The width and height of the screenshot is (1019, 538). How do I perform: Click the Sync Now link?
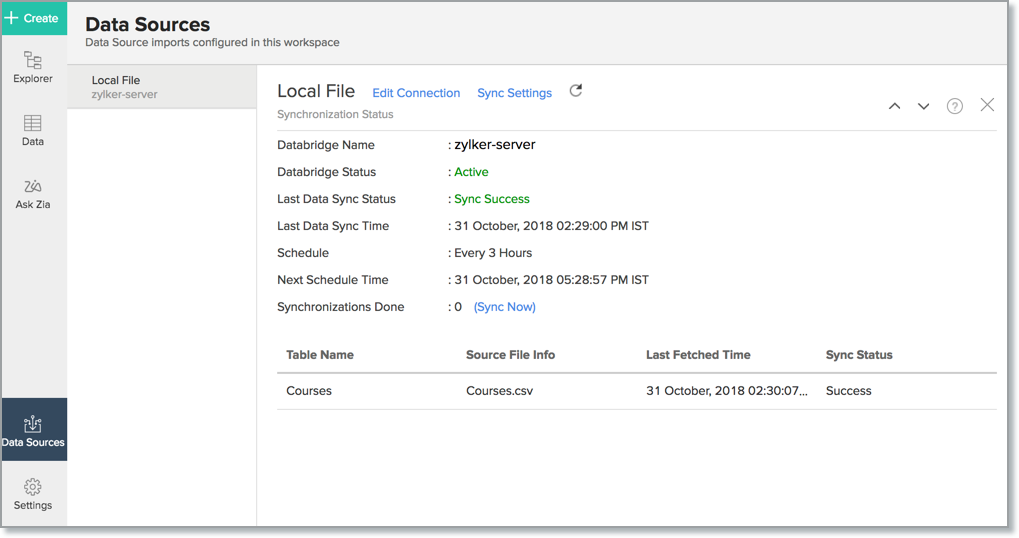click(x=505, y=307)
